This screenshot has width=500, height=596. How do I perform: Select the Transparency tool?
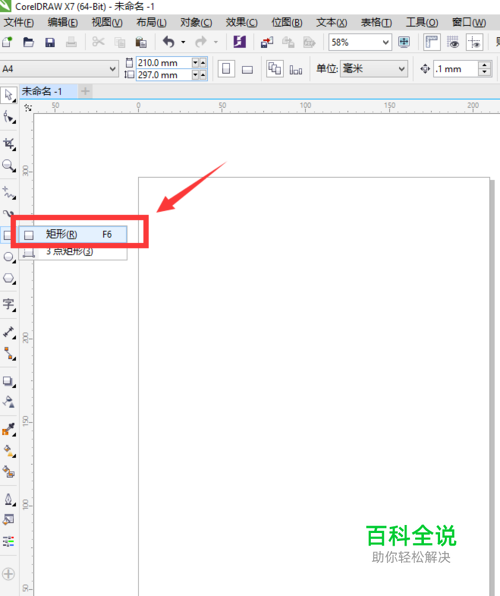(x=9, y=402)
